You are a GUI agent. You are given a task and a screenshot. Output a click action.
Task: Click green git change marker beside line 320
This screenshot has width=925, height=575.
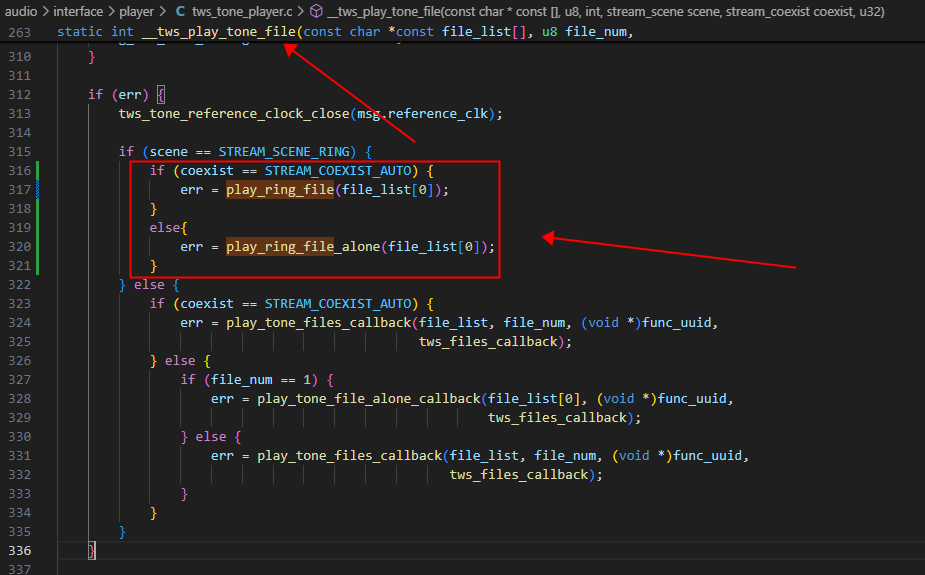[37, 247]
